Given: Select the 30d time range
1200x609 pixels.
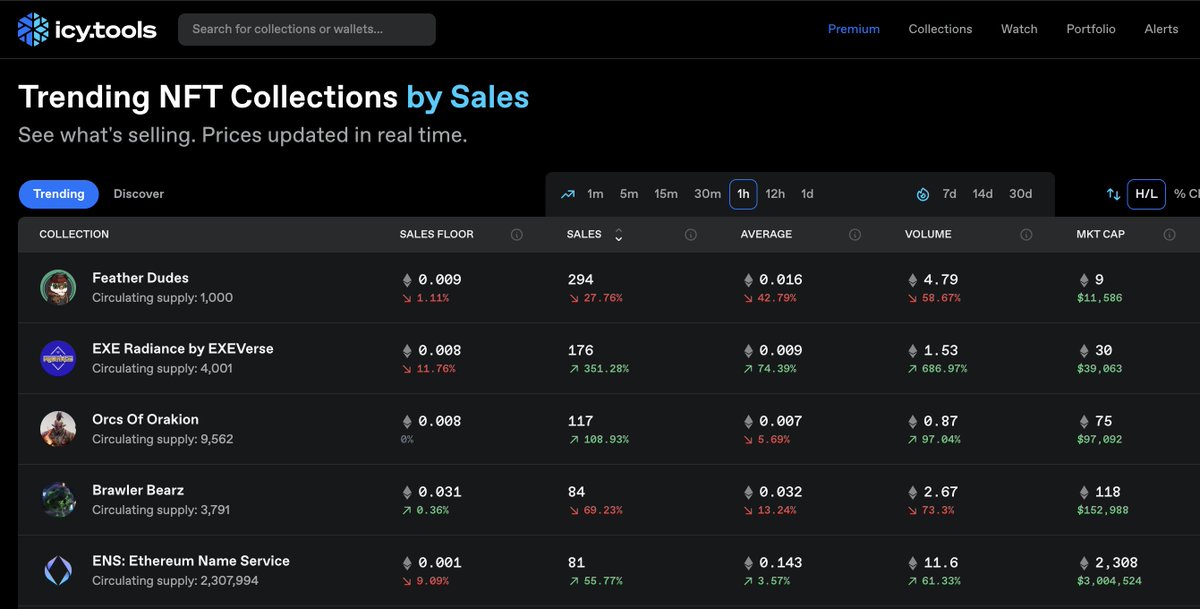Looking at the screenshot, I should click(1020, 194).
